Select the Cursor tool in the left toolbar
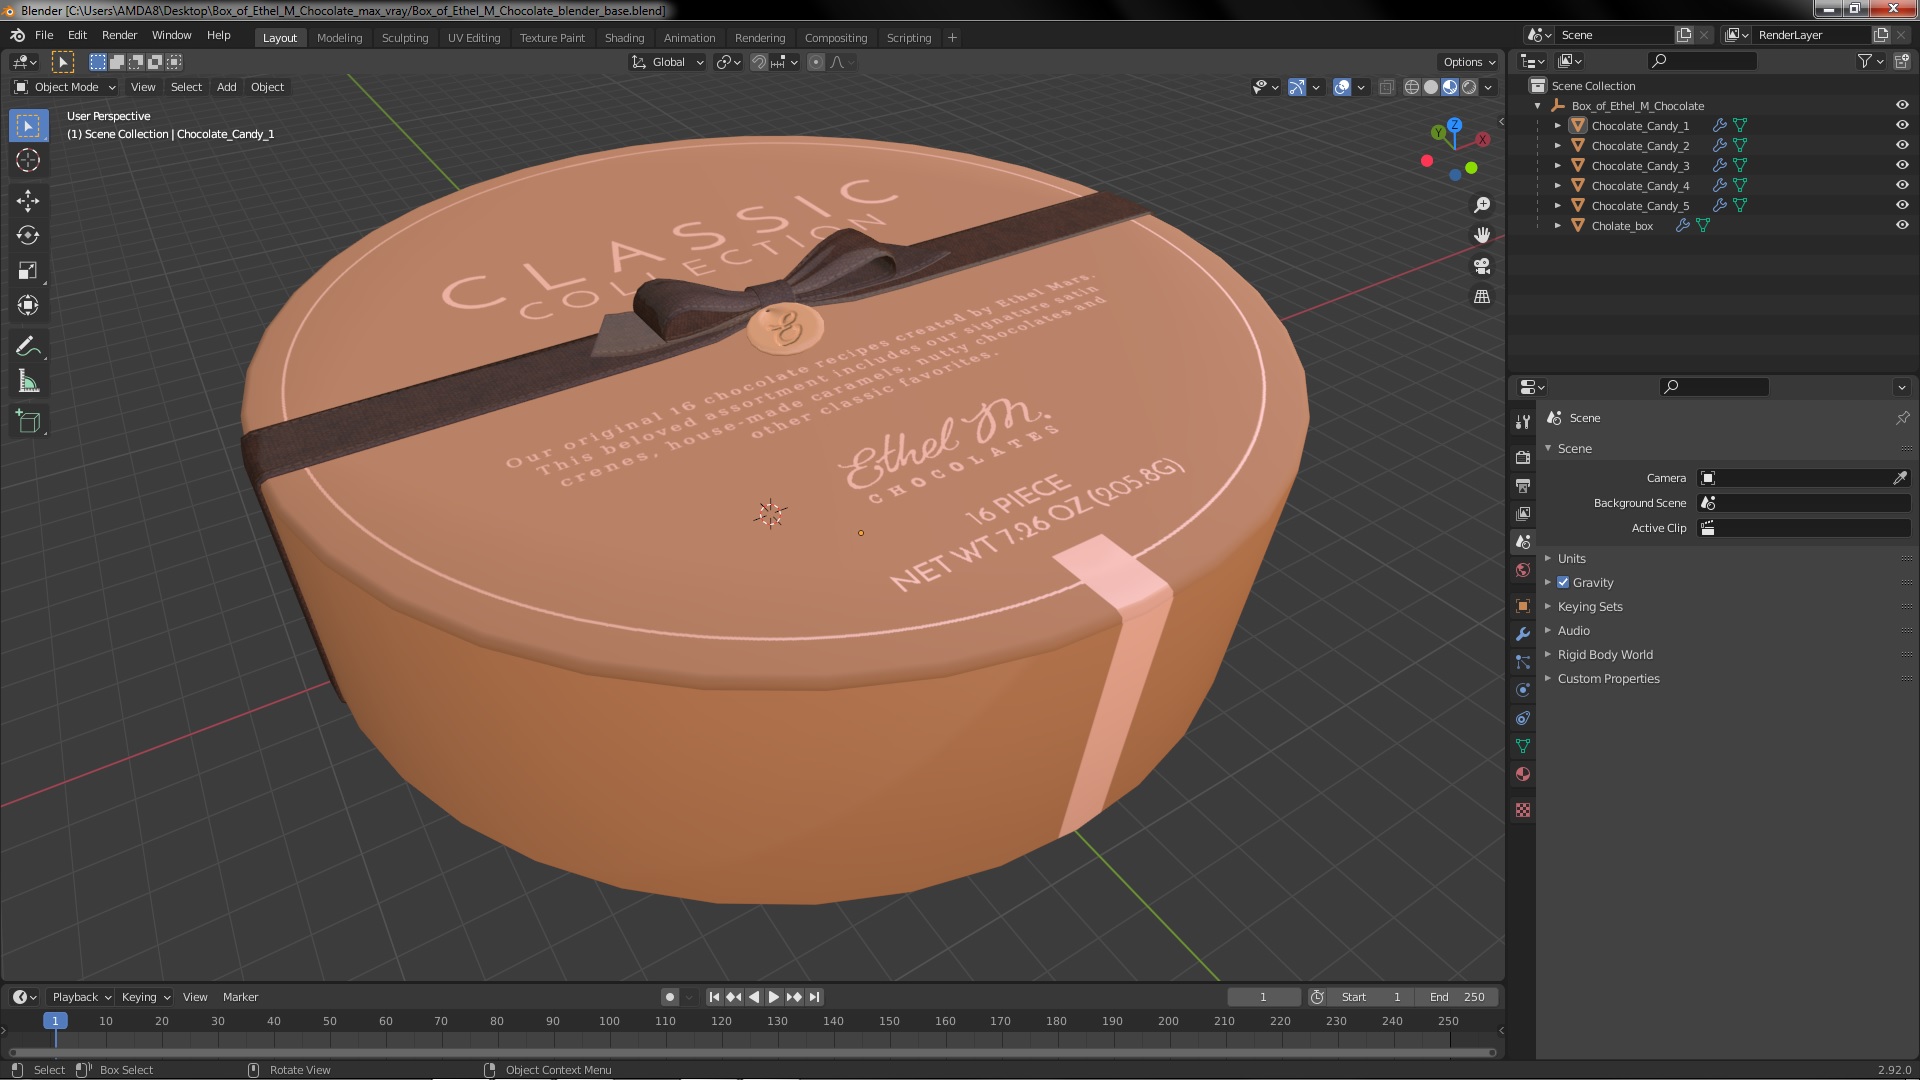The height and width of the screenshot is (1080, 1920). pyautogui.click(x=28, y=161)
